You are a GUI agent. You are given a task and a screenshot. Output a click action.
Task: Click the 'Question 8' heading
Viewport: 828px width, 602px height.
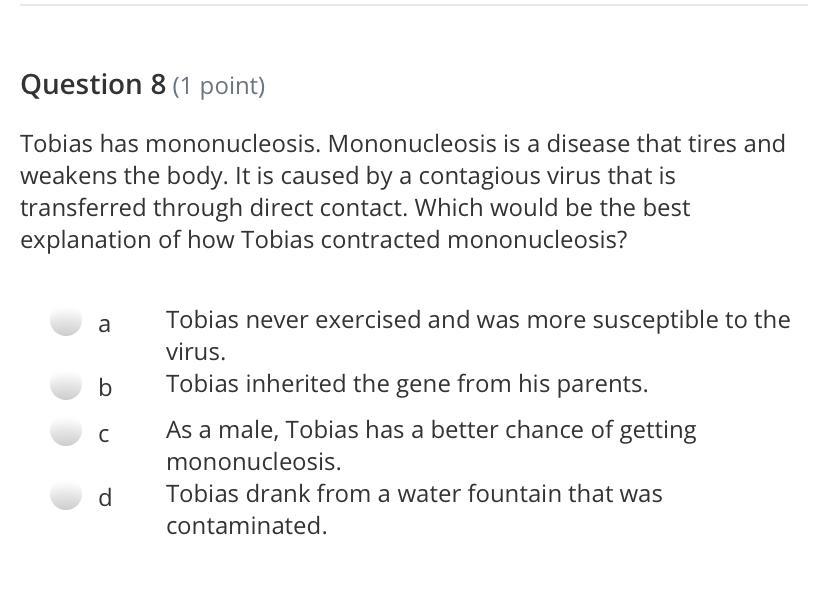[x=93, y=85]
